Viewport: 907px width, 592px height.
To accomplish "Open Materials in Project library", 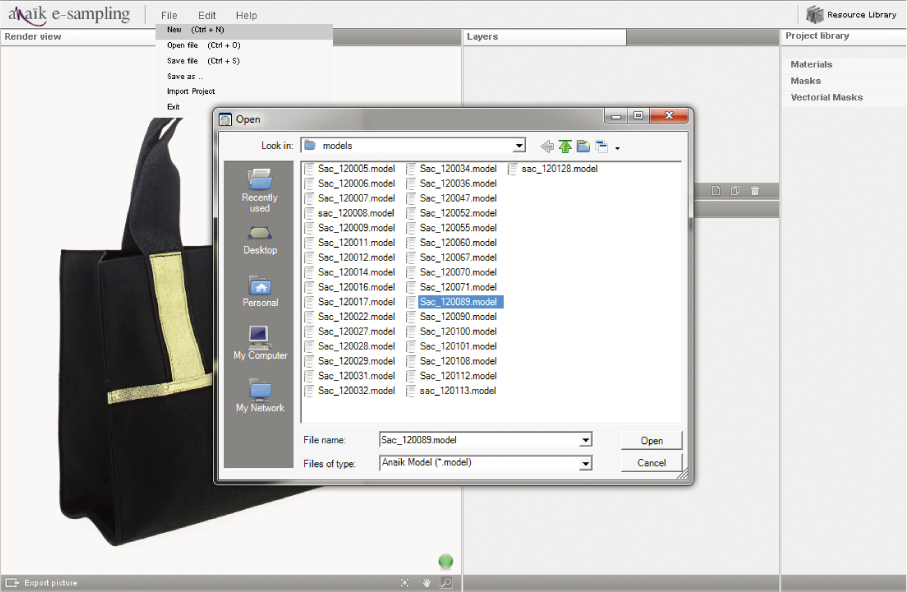I will tap(812, 64).
